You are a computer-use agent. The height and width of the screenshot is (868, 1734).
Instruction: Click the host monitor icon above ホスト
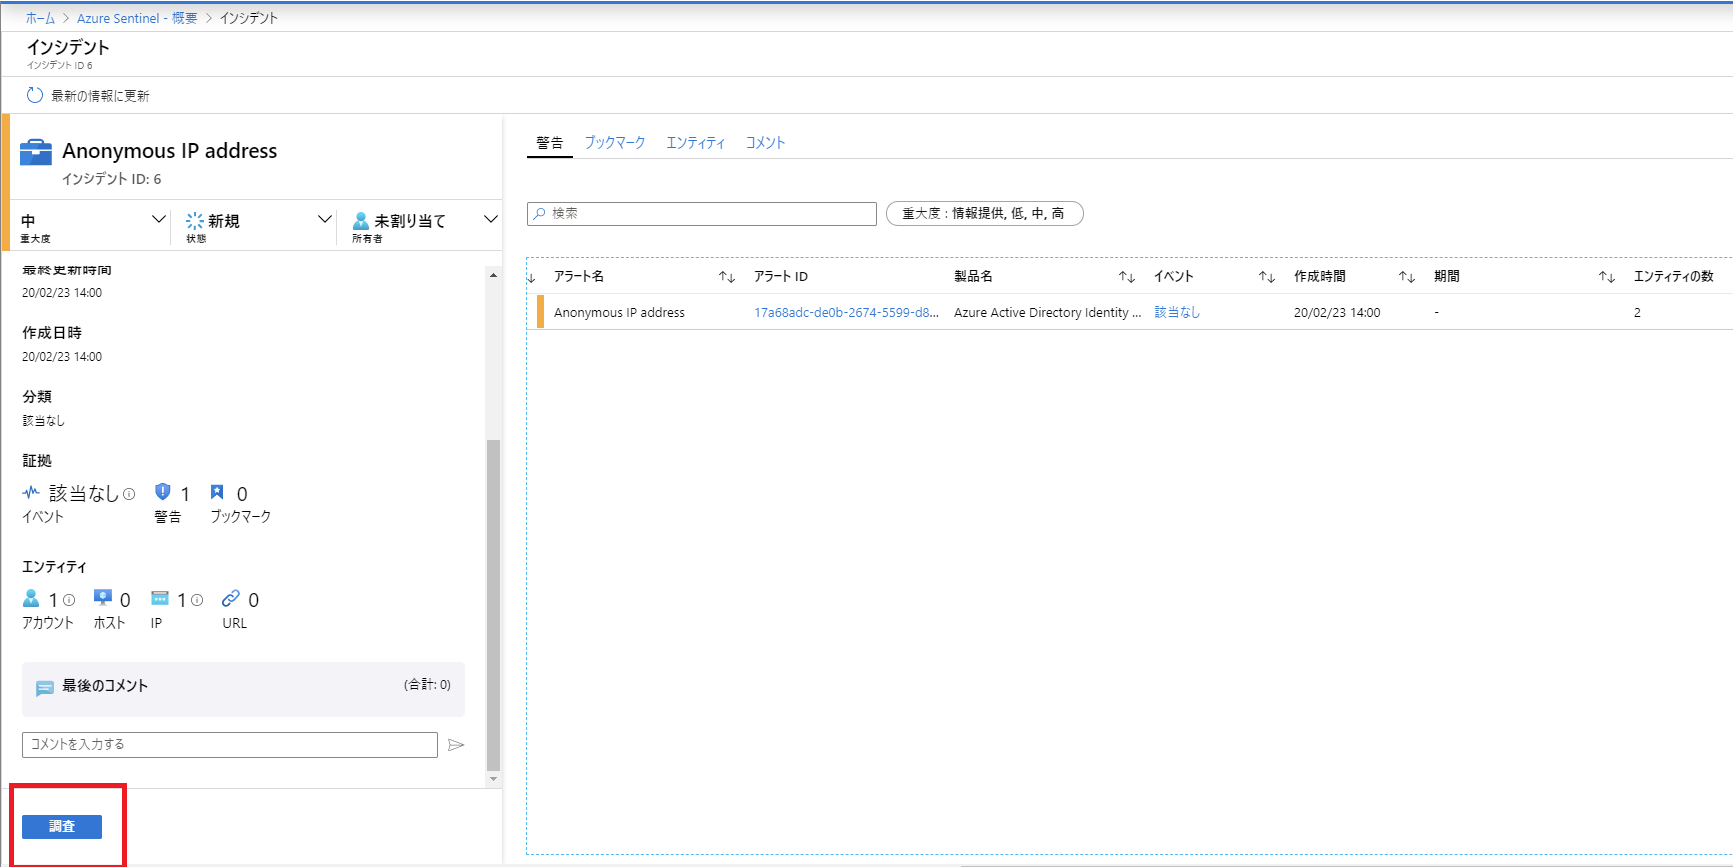point(103,597)
